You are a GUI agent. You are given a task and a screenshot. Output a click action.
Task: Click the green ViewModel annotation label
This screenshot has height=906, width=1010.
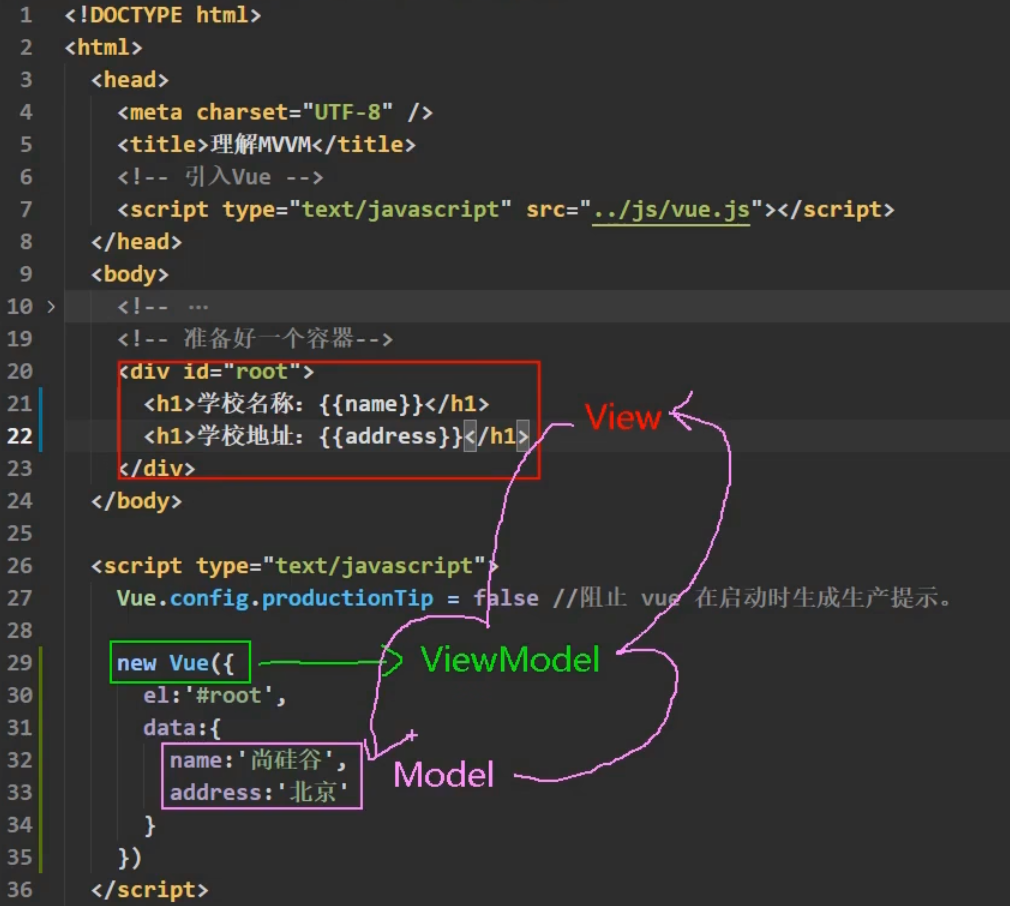pos(510,660)
